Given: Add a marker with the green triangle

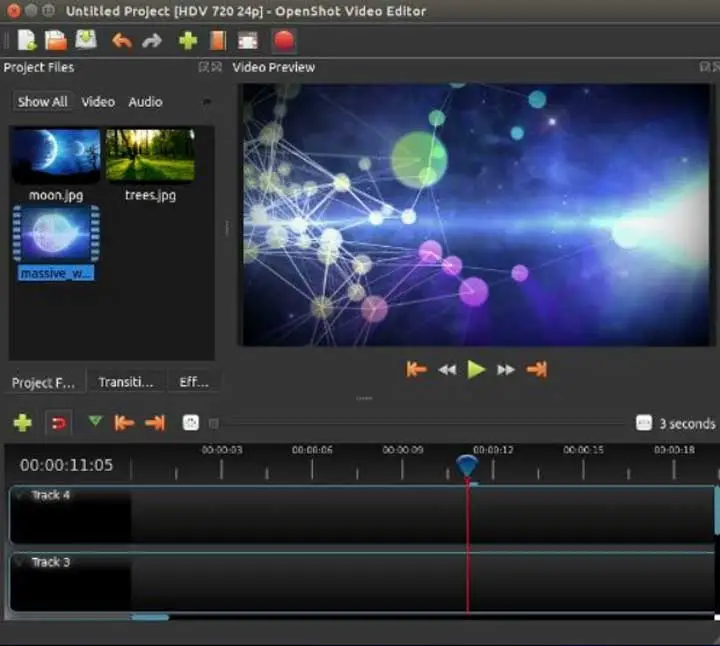Looking at the screenshot, I should point(95,422).
